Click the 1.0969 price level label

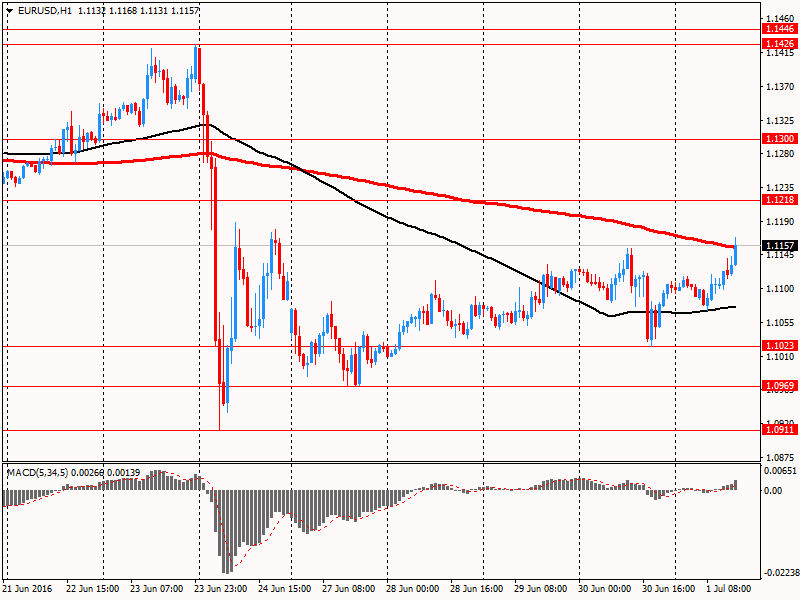click(780, 386)
